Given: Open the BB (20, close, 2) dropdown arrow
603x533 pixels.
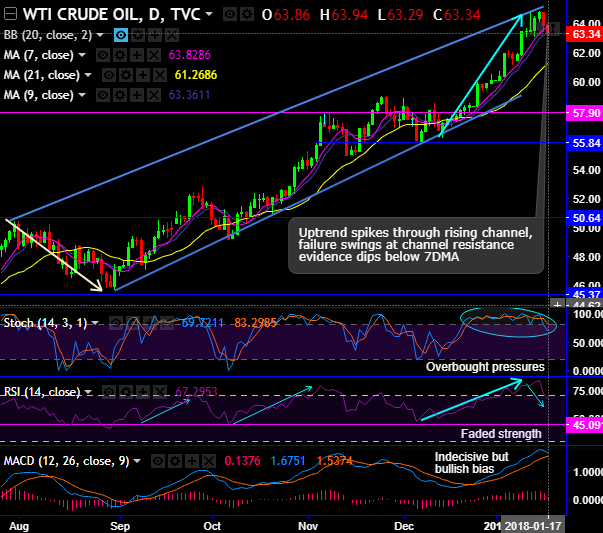Looking at the screenshot, I should 100,35.
